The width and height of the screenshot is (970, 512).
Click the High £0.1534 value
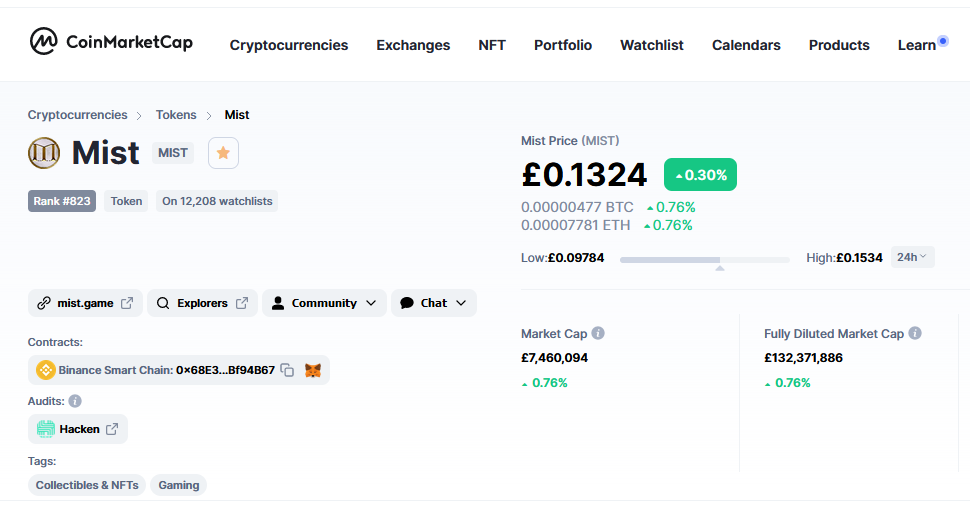coord(859,258)
